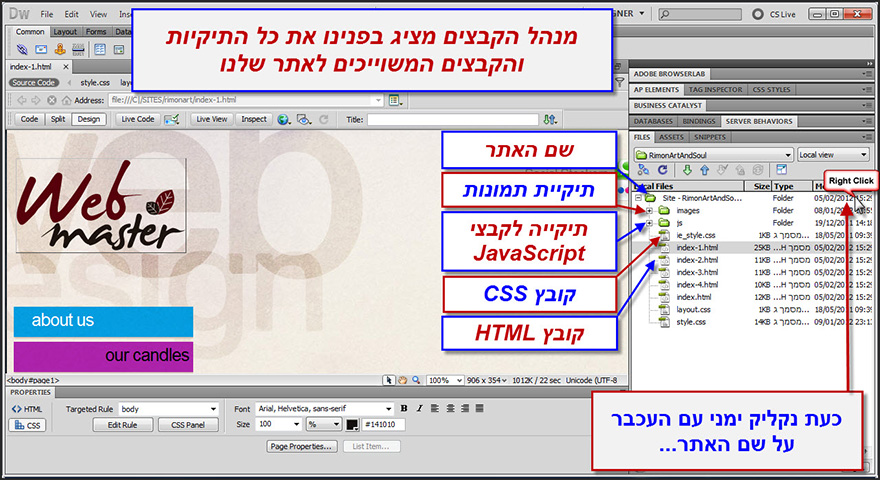Open the File menu
Image resolution: width=880 pixels, height=480 pixels.
pos(47,14)
